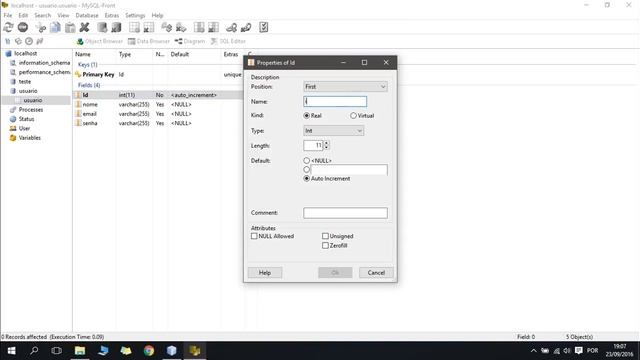This screenshot has width=640, height=360.
Task: Open the Extras menu
Action: tap(112, 16)
